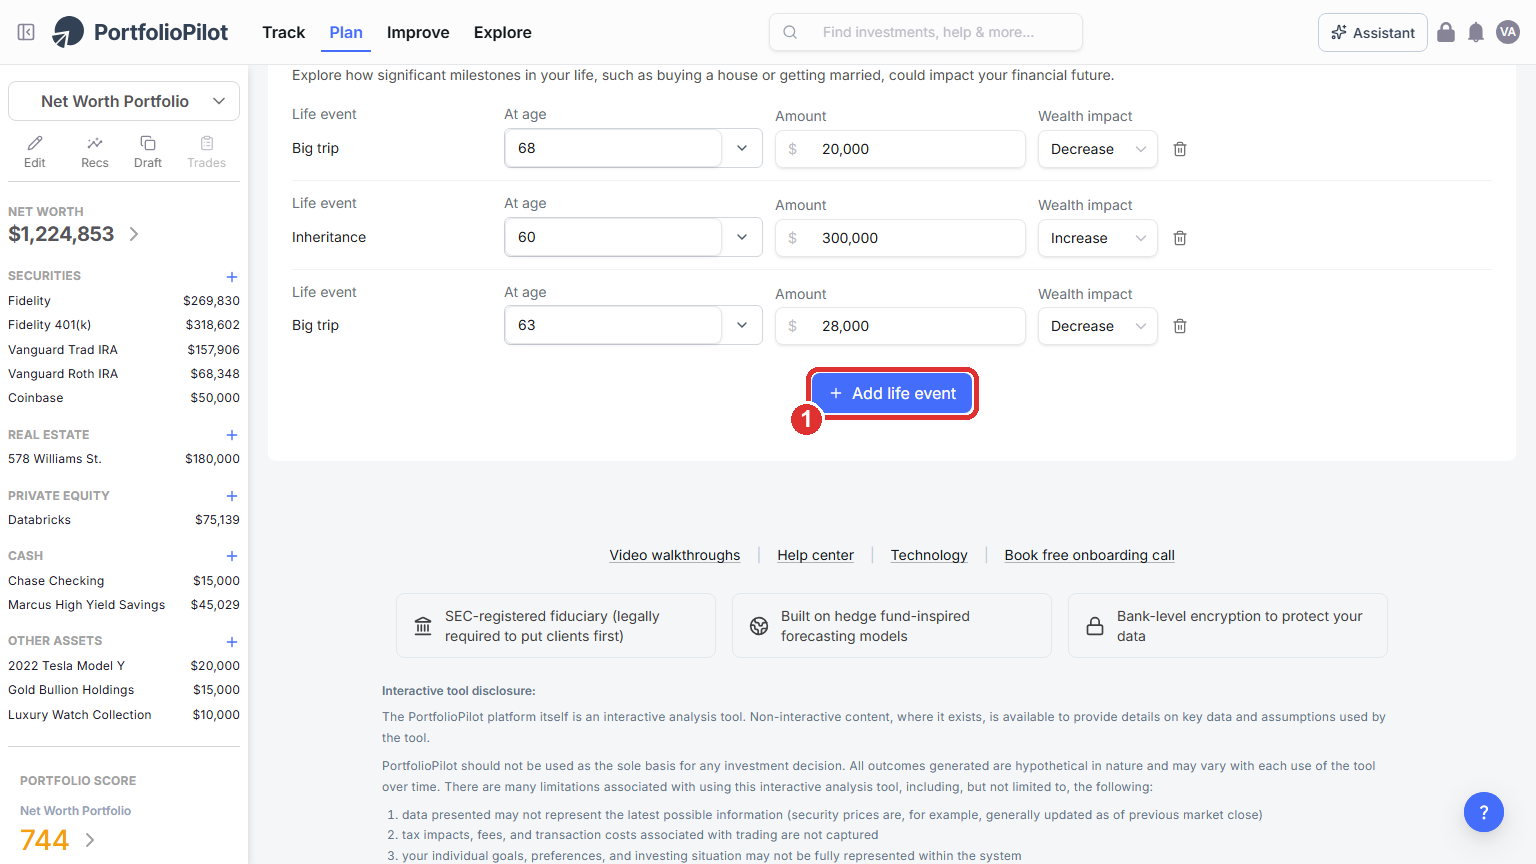This screenshot has height=864, width=1536.
Task: Add a new Real Estate asset
Action: point(232,435)
